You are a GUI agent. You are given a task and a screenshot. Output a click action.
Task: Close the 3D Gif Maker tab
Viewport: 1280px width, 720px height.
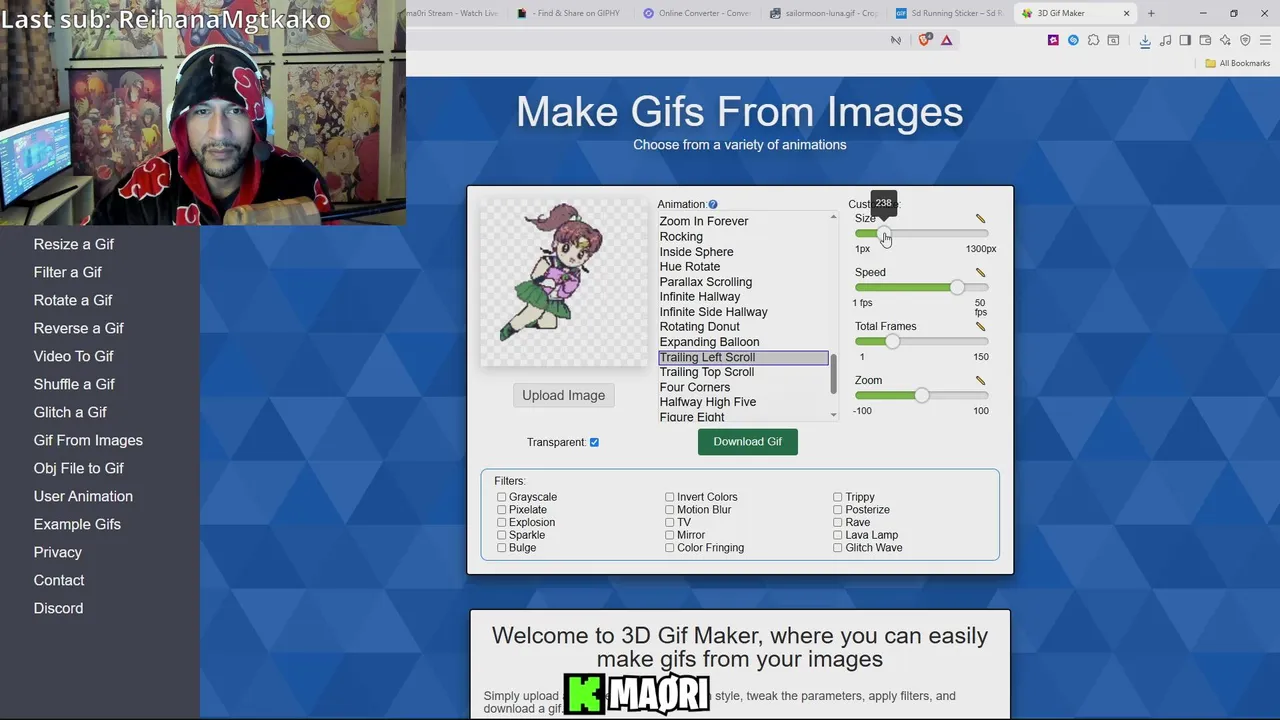pyautogui.click(x=1126, y=13)
